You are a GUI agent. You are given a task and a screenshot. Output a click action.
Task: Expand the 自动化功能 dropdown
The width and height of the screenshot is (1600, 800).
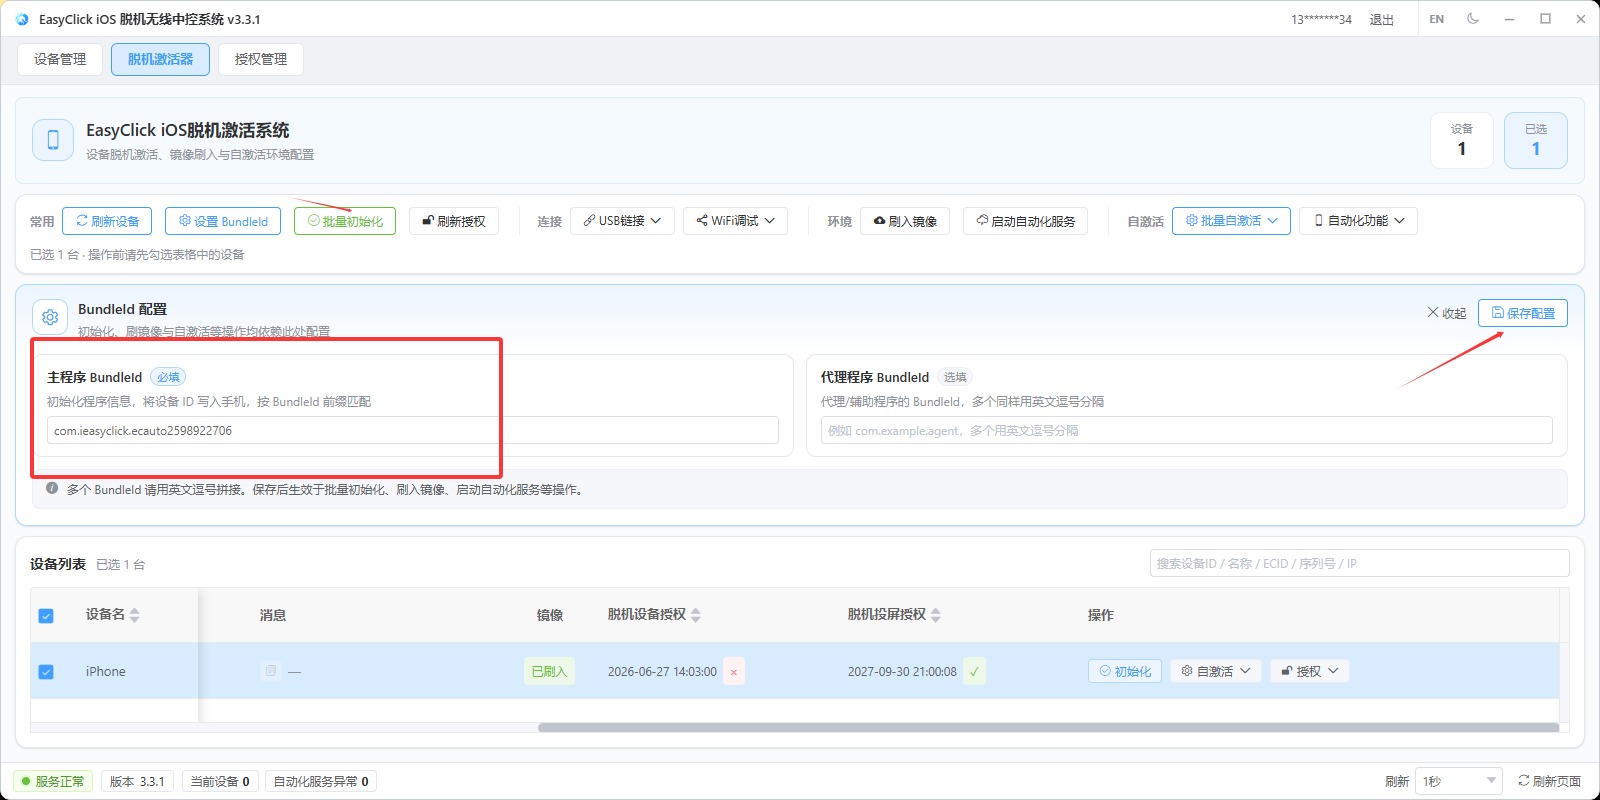[1358, 221]
